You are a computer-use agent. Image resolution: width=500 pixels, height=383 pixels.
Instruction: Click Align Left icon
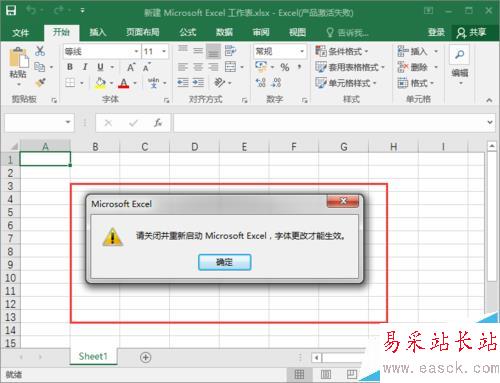point(183,67)
